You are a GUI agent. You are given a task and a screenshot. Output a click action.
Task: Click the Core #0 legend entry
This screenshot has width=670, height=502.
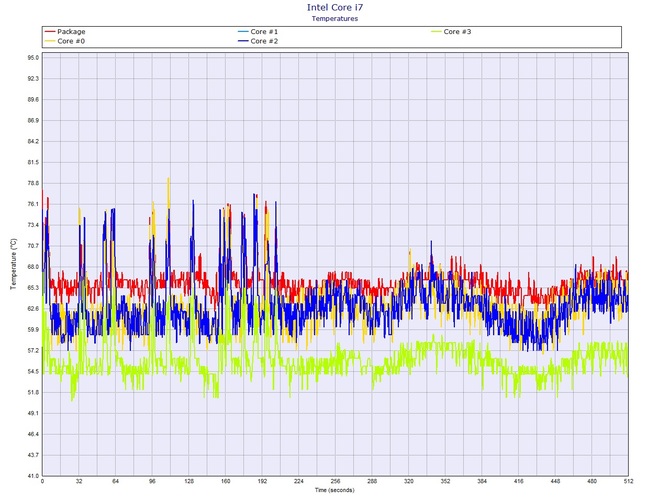coord(65,41)
